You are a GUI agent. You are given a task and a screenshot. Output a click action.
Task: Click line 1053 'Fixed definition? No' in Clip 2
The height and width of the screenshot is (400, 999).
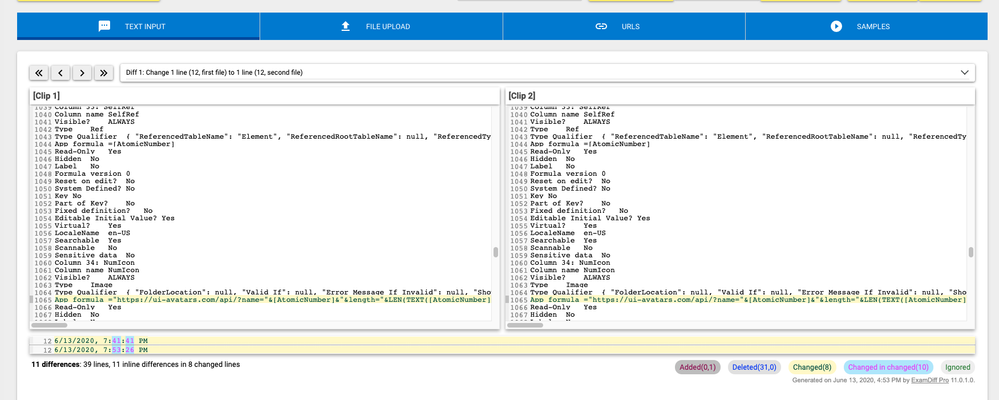coord(579,210)
